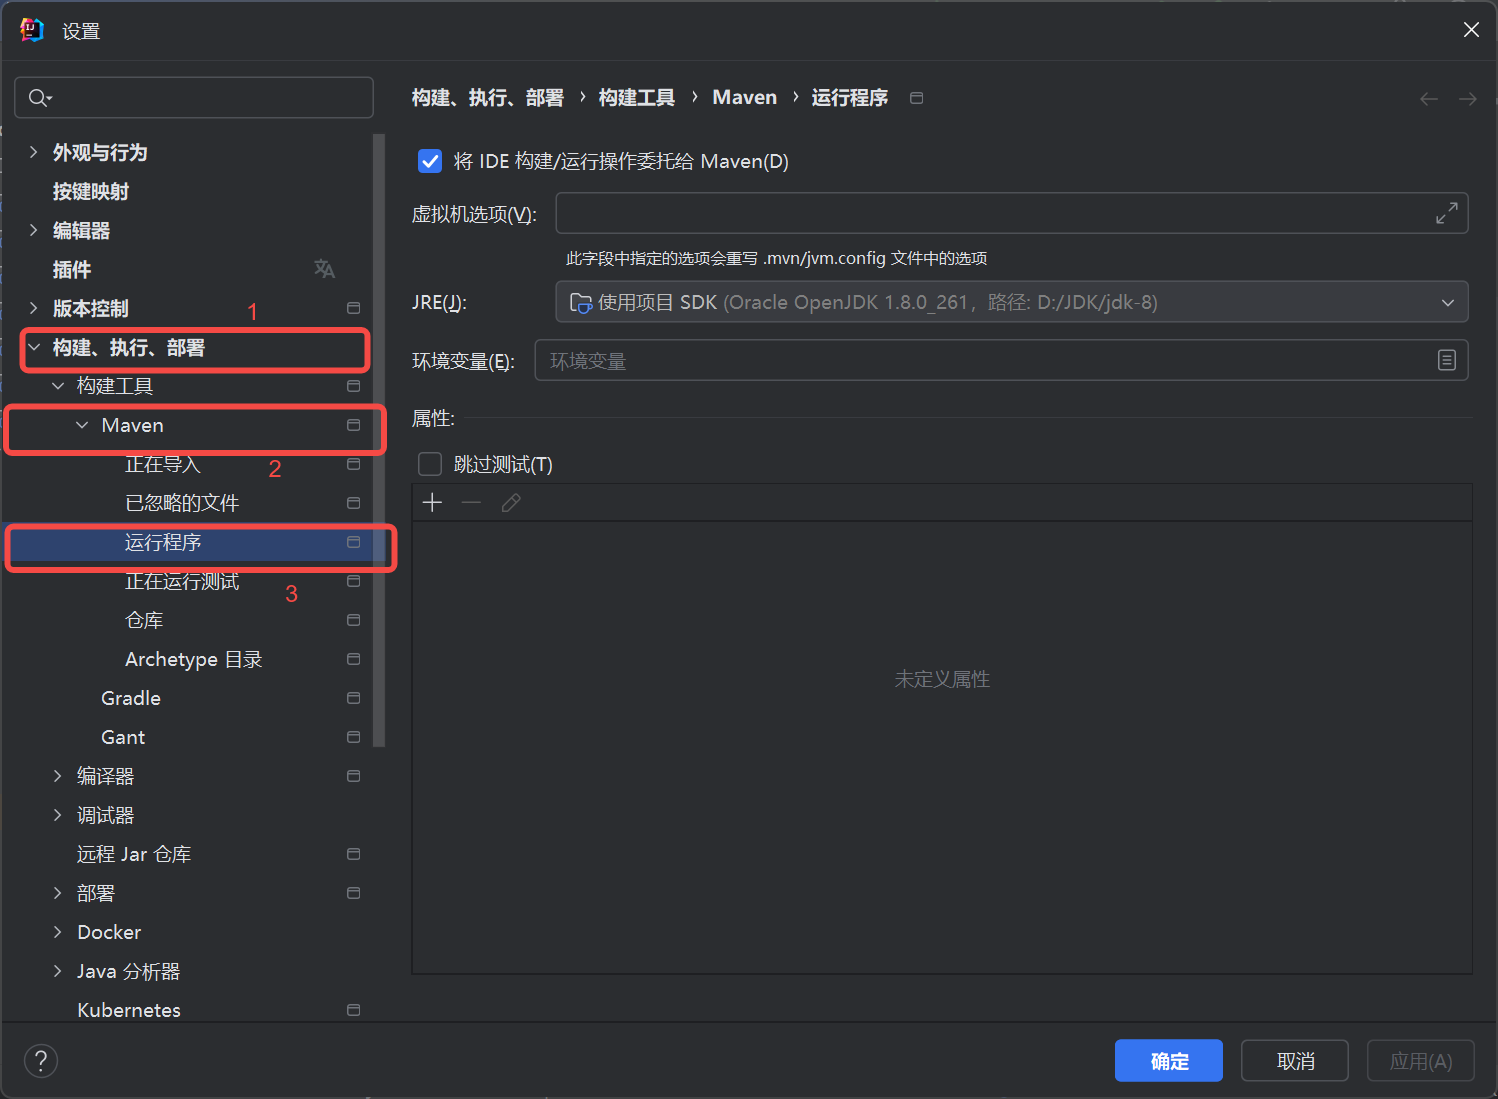Click the back arrow in settings header

(1428, 98)
